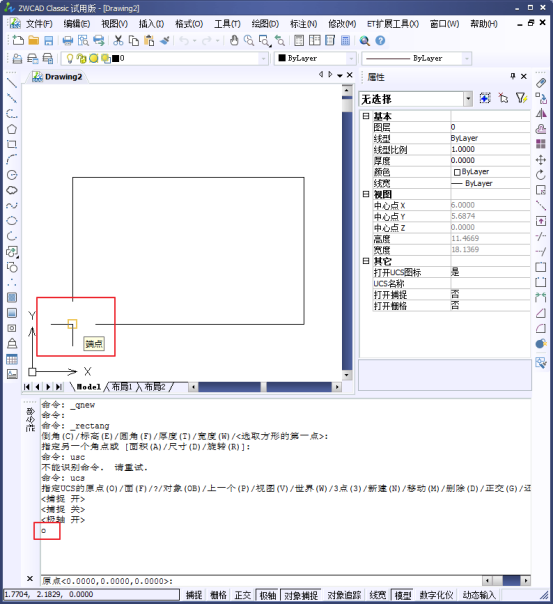Open the Undo history dropdown arrow
Image resolution: width=554 pixels, height=605 pixels.
point(194,41)
